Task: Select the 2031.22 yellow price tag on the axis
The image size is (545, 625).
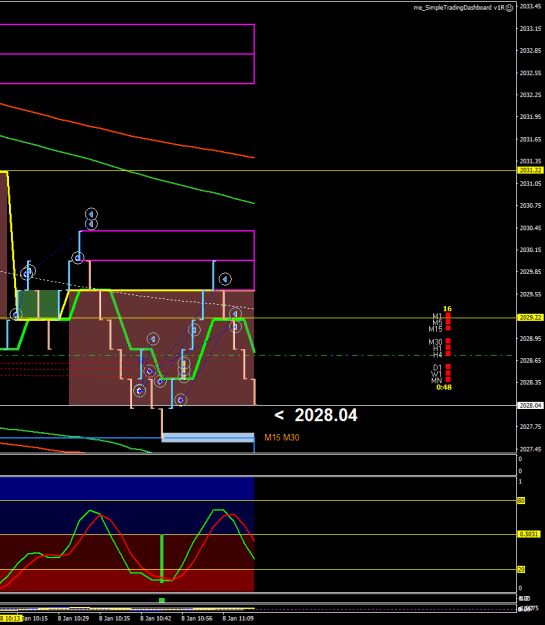Action: (x=530, y=171)
